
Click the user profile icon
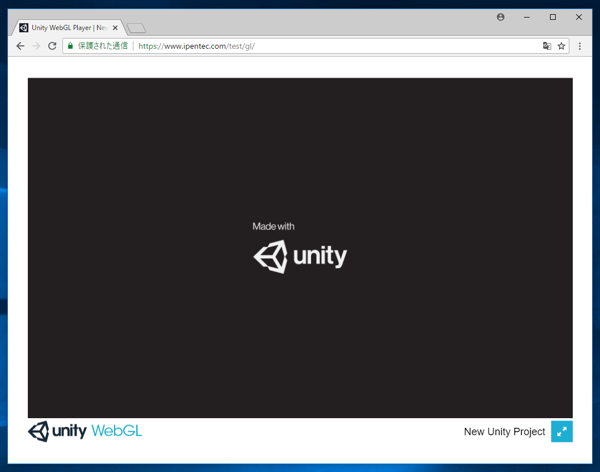pos(501,17)
